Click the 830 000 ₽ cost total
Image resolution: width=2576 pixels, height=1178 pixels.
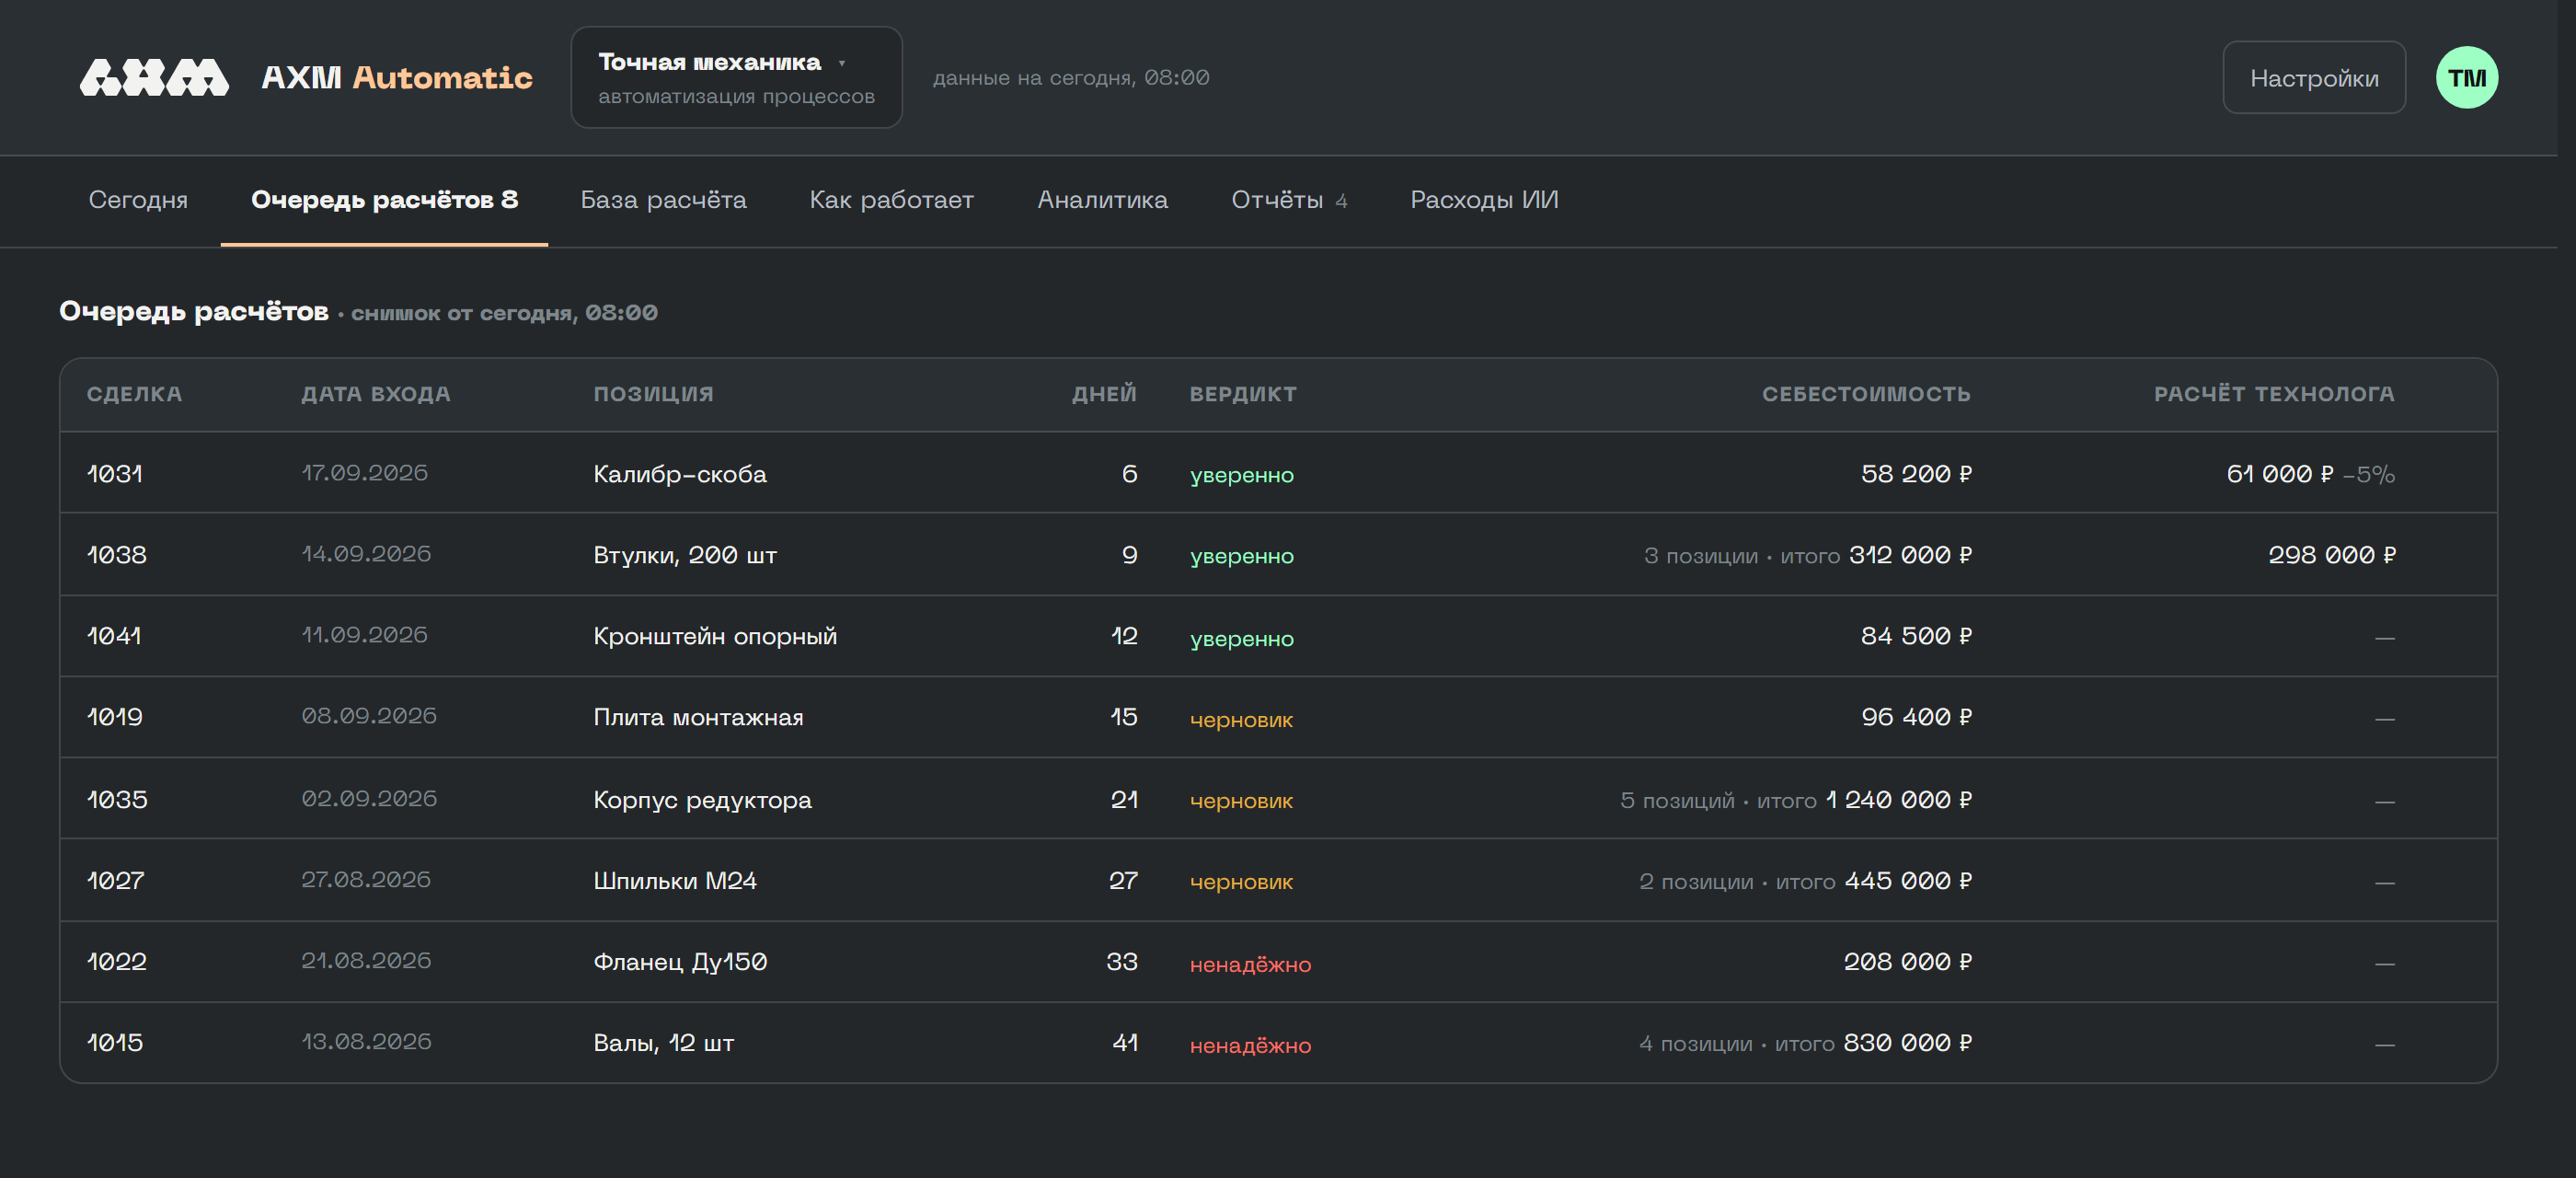point(1907,1043)
